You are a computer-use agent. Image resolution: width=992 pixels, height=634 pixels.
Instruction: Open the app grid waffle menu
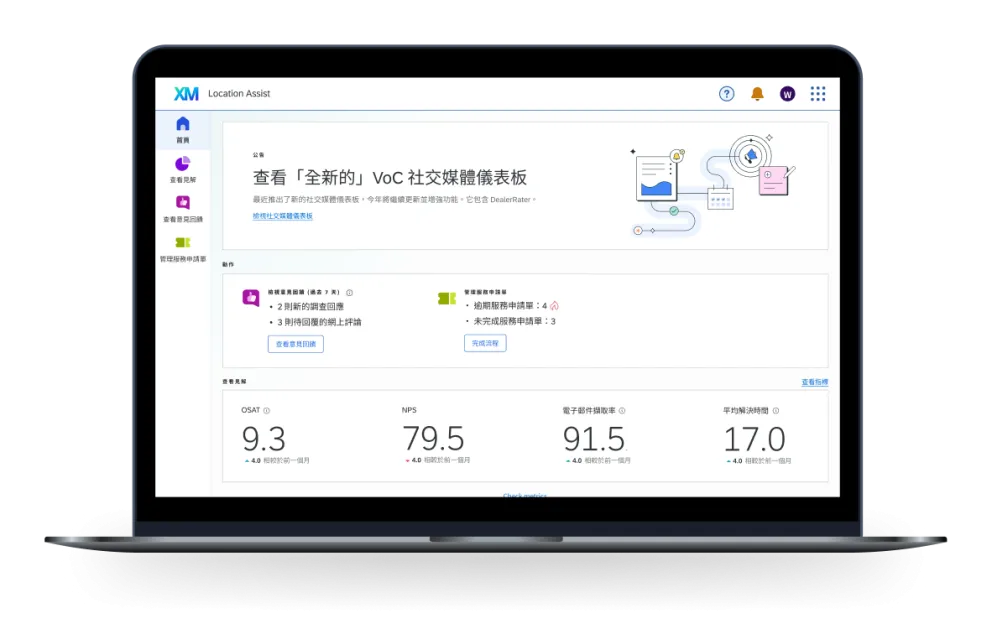(817, 93)
